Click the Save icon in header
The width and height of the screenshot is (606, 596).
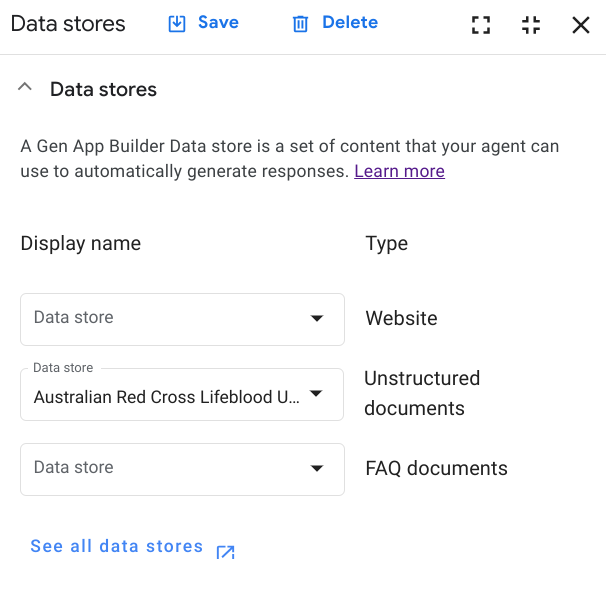point(177,24)
